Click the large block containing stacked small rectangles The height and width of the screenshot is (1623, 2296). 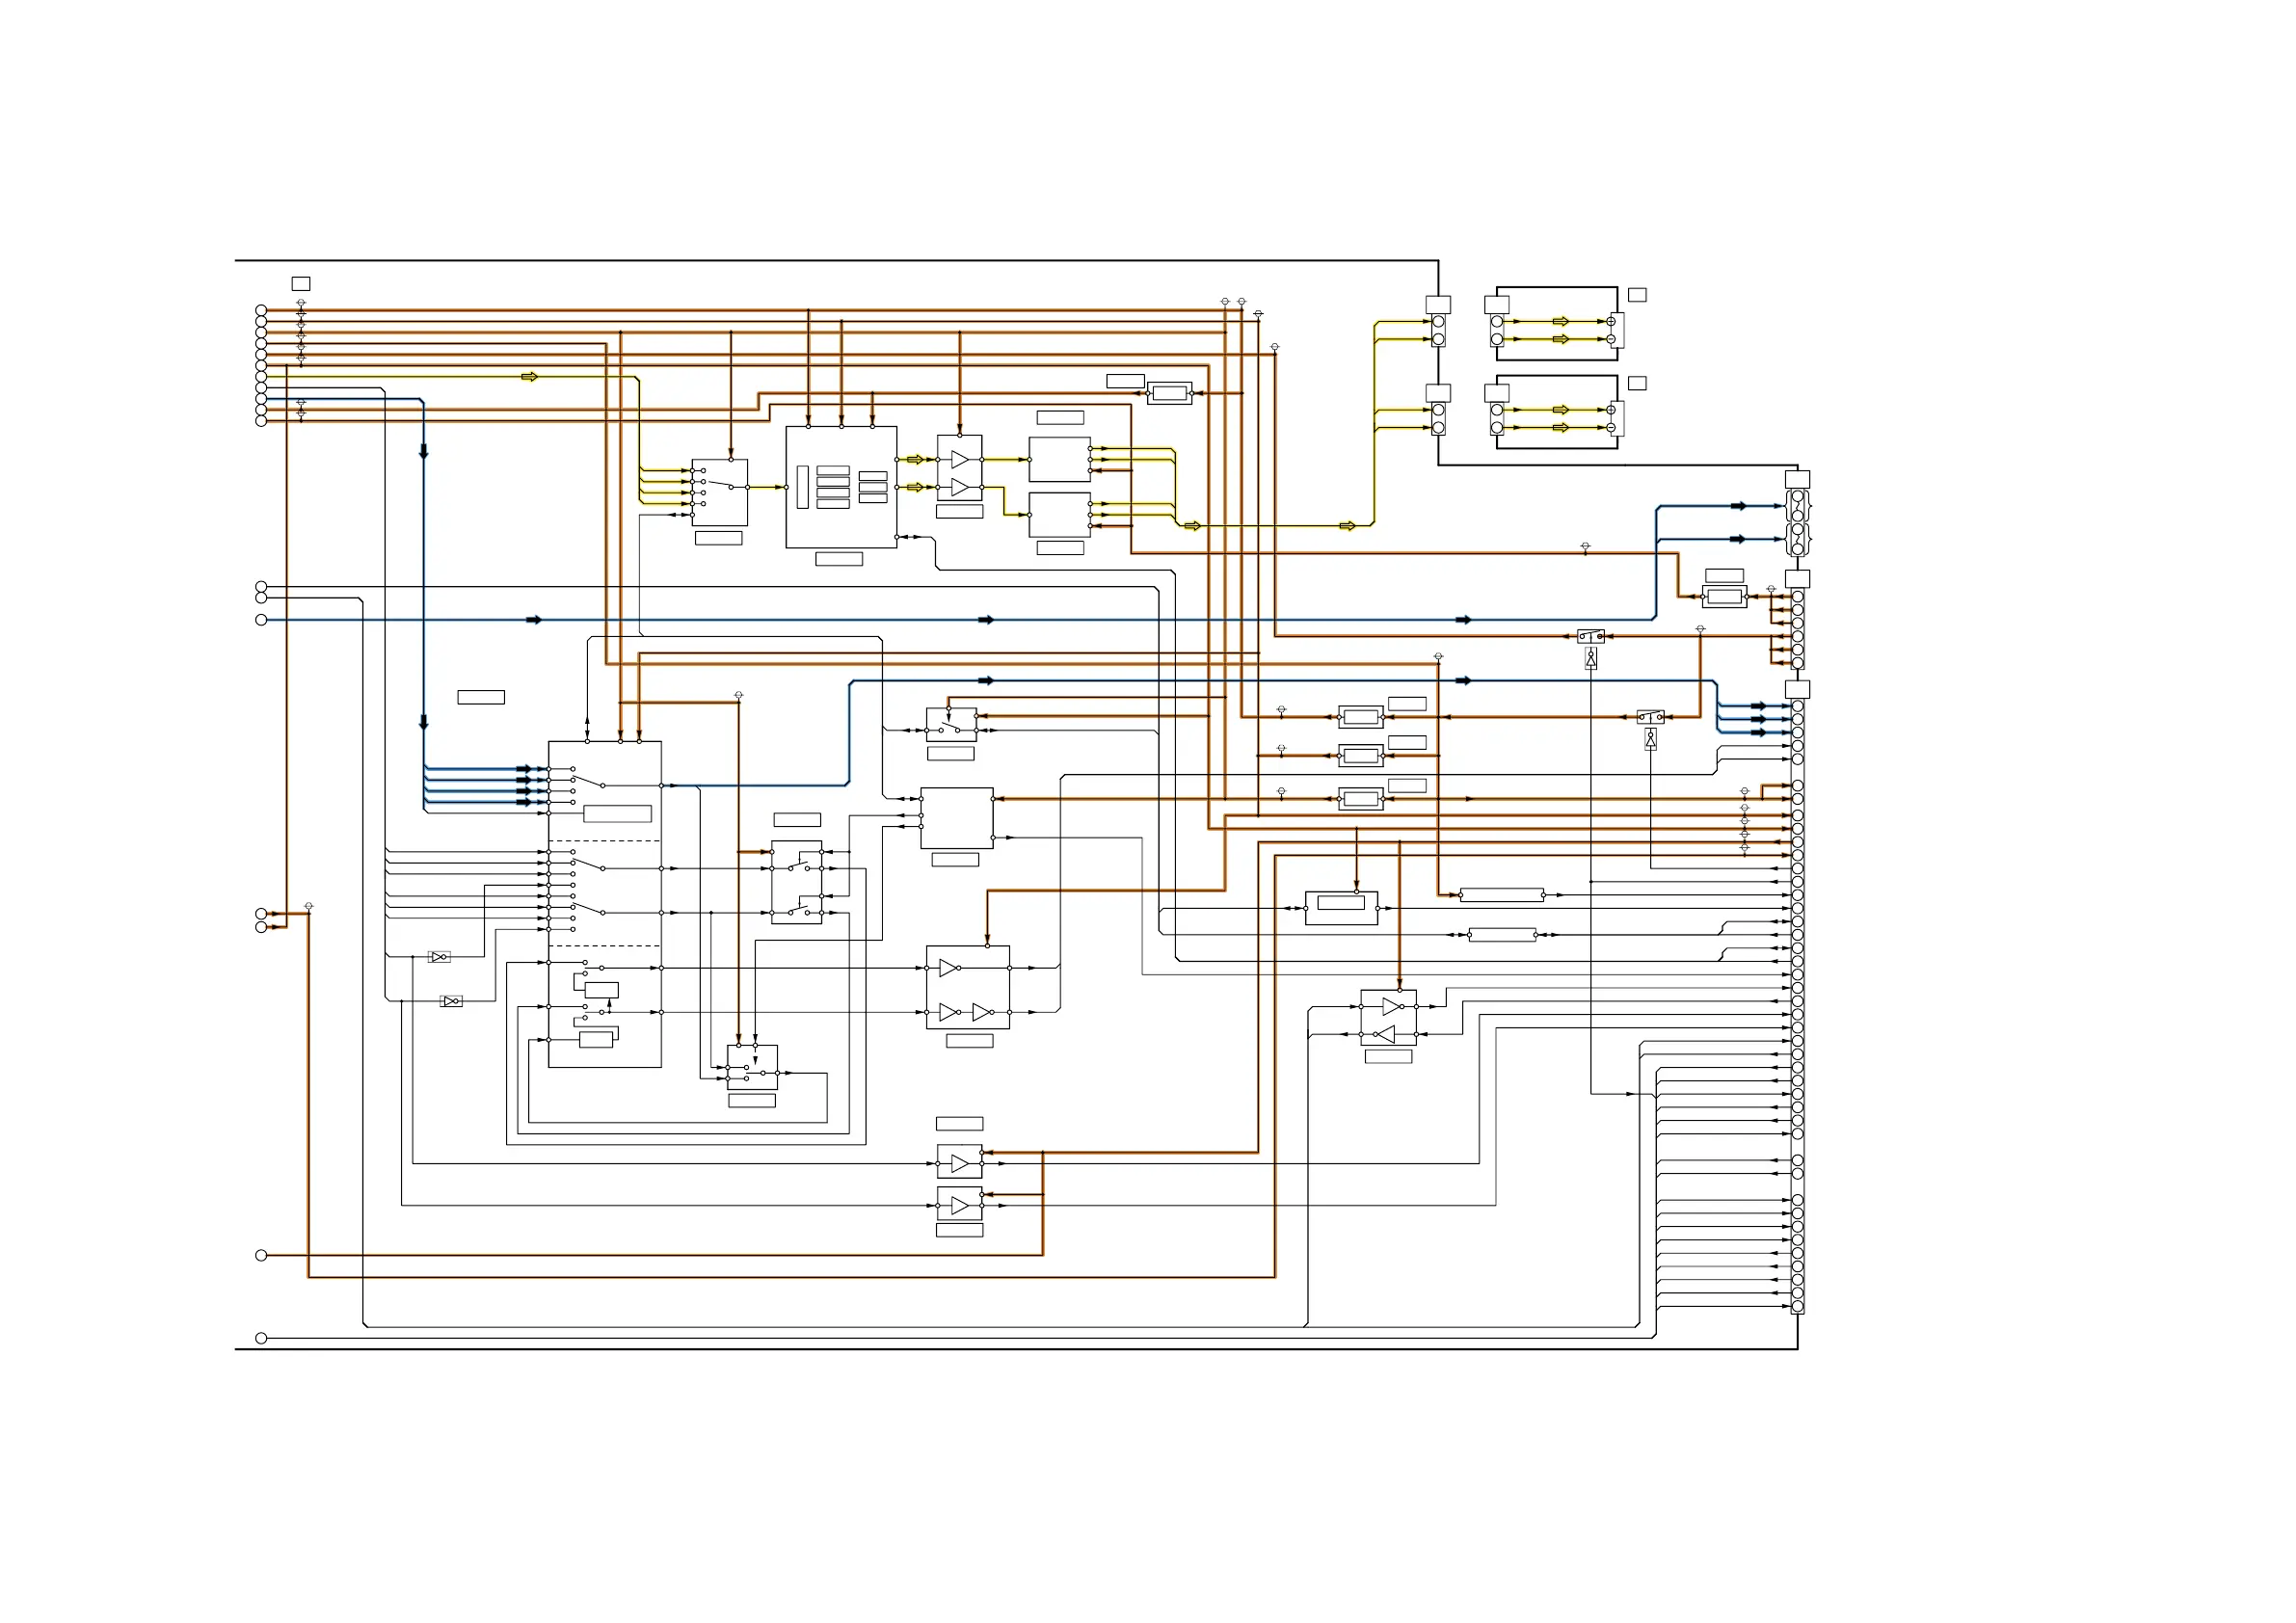[x=841, y=487]
